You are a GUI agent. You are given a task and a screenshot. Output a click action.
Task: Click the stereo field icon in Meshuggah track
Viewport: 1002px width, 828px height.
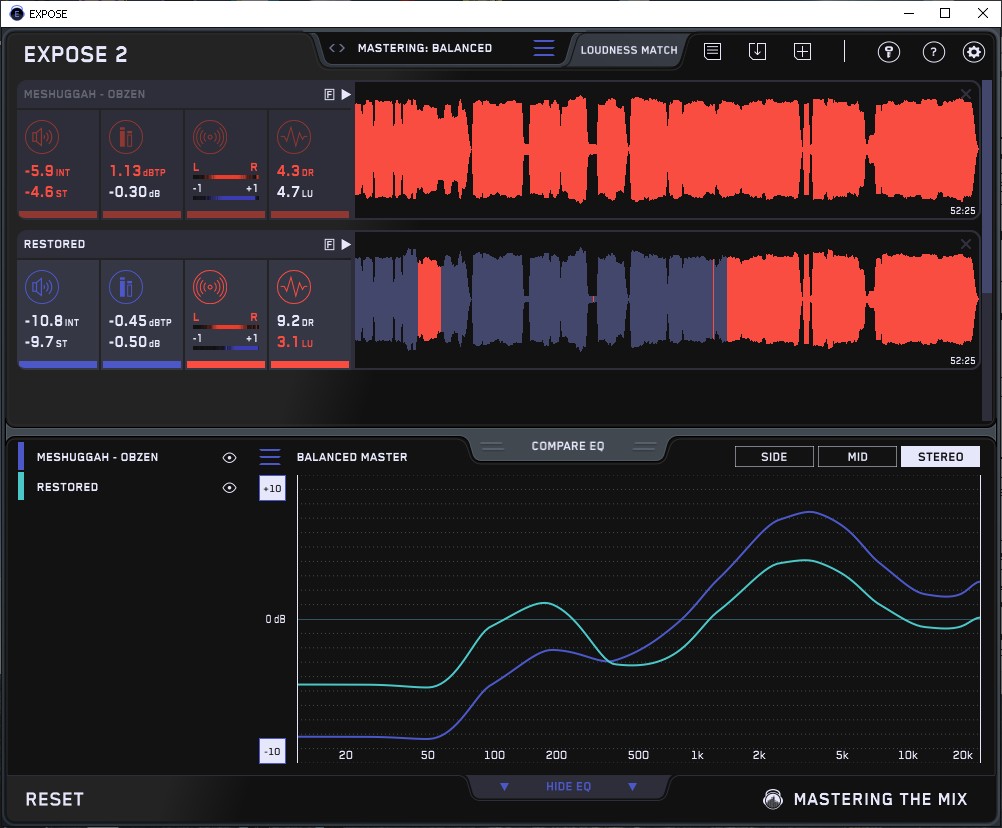coord(210,137)
